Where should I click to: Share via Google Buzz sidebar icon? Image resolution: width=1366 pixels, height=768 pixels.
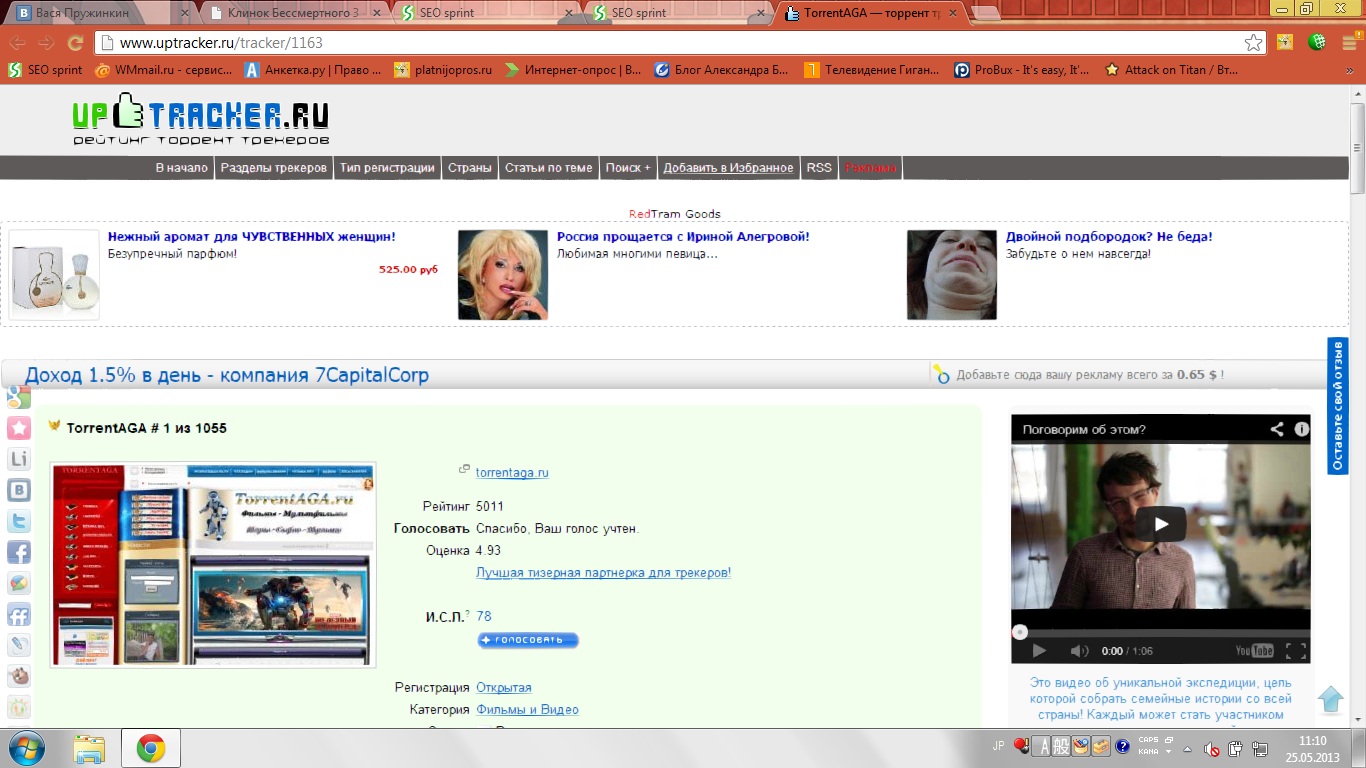coord(18,583)
